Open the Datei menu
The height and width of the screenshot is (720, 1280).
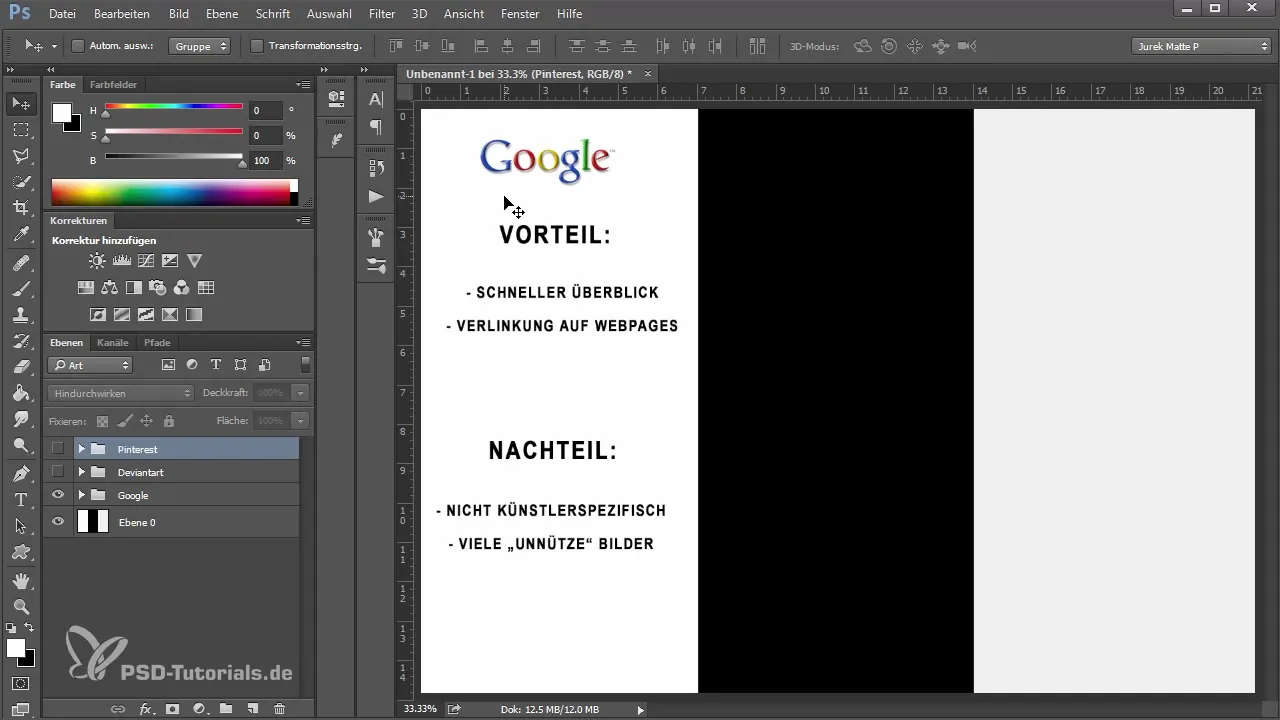[x=61, y=14]
